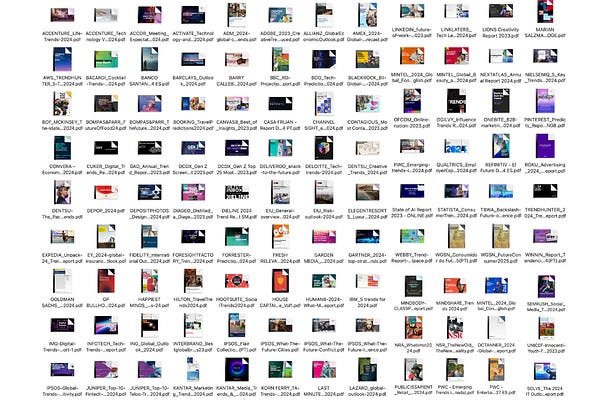This screenshot has height=400, width=600.
Task: Click the MINDSHARE Trends 2024.pdf file name
Action: click(x=455, y=306)
